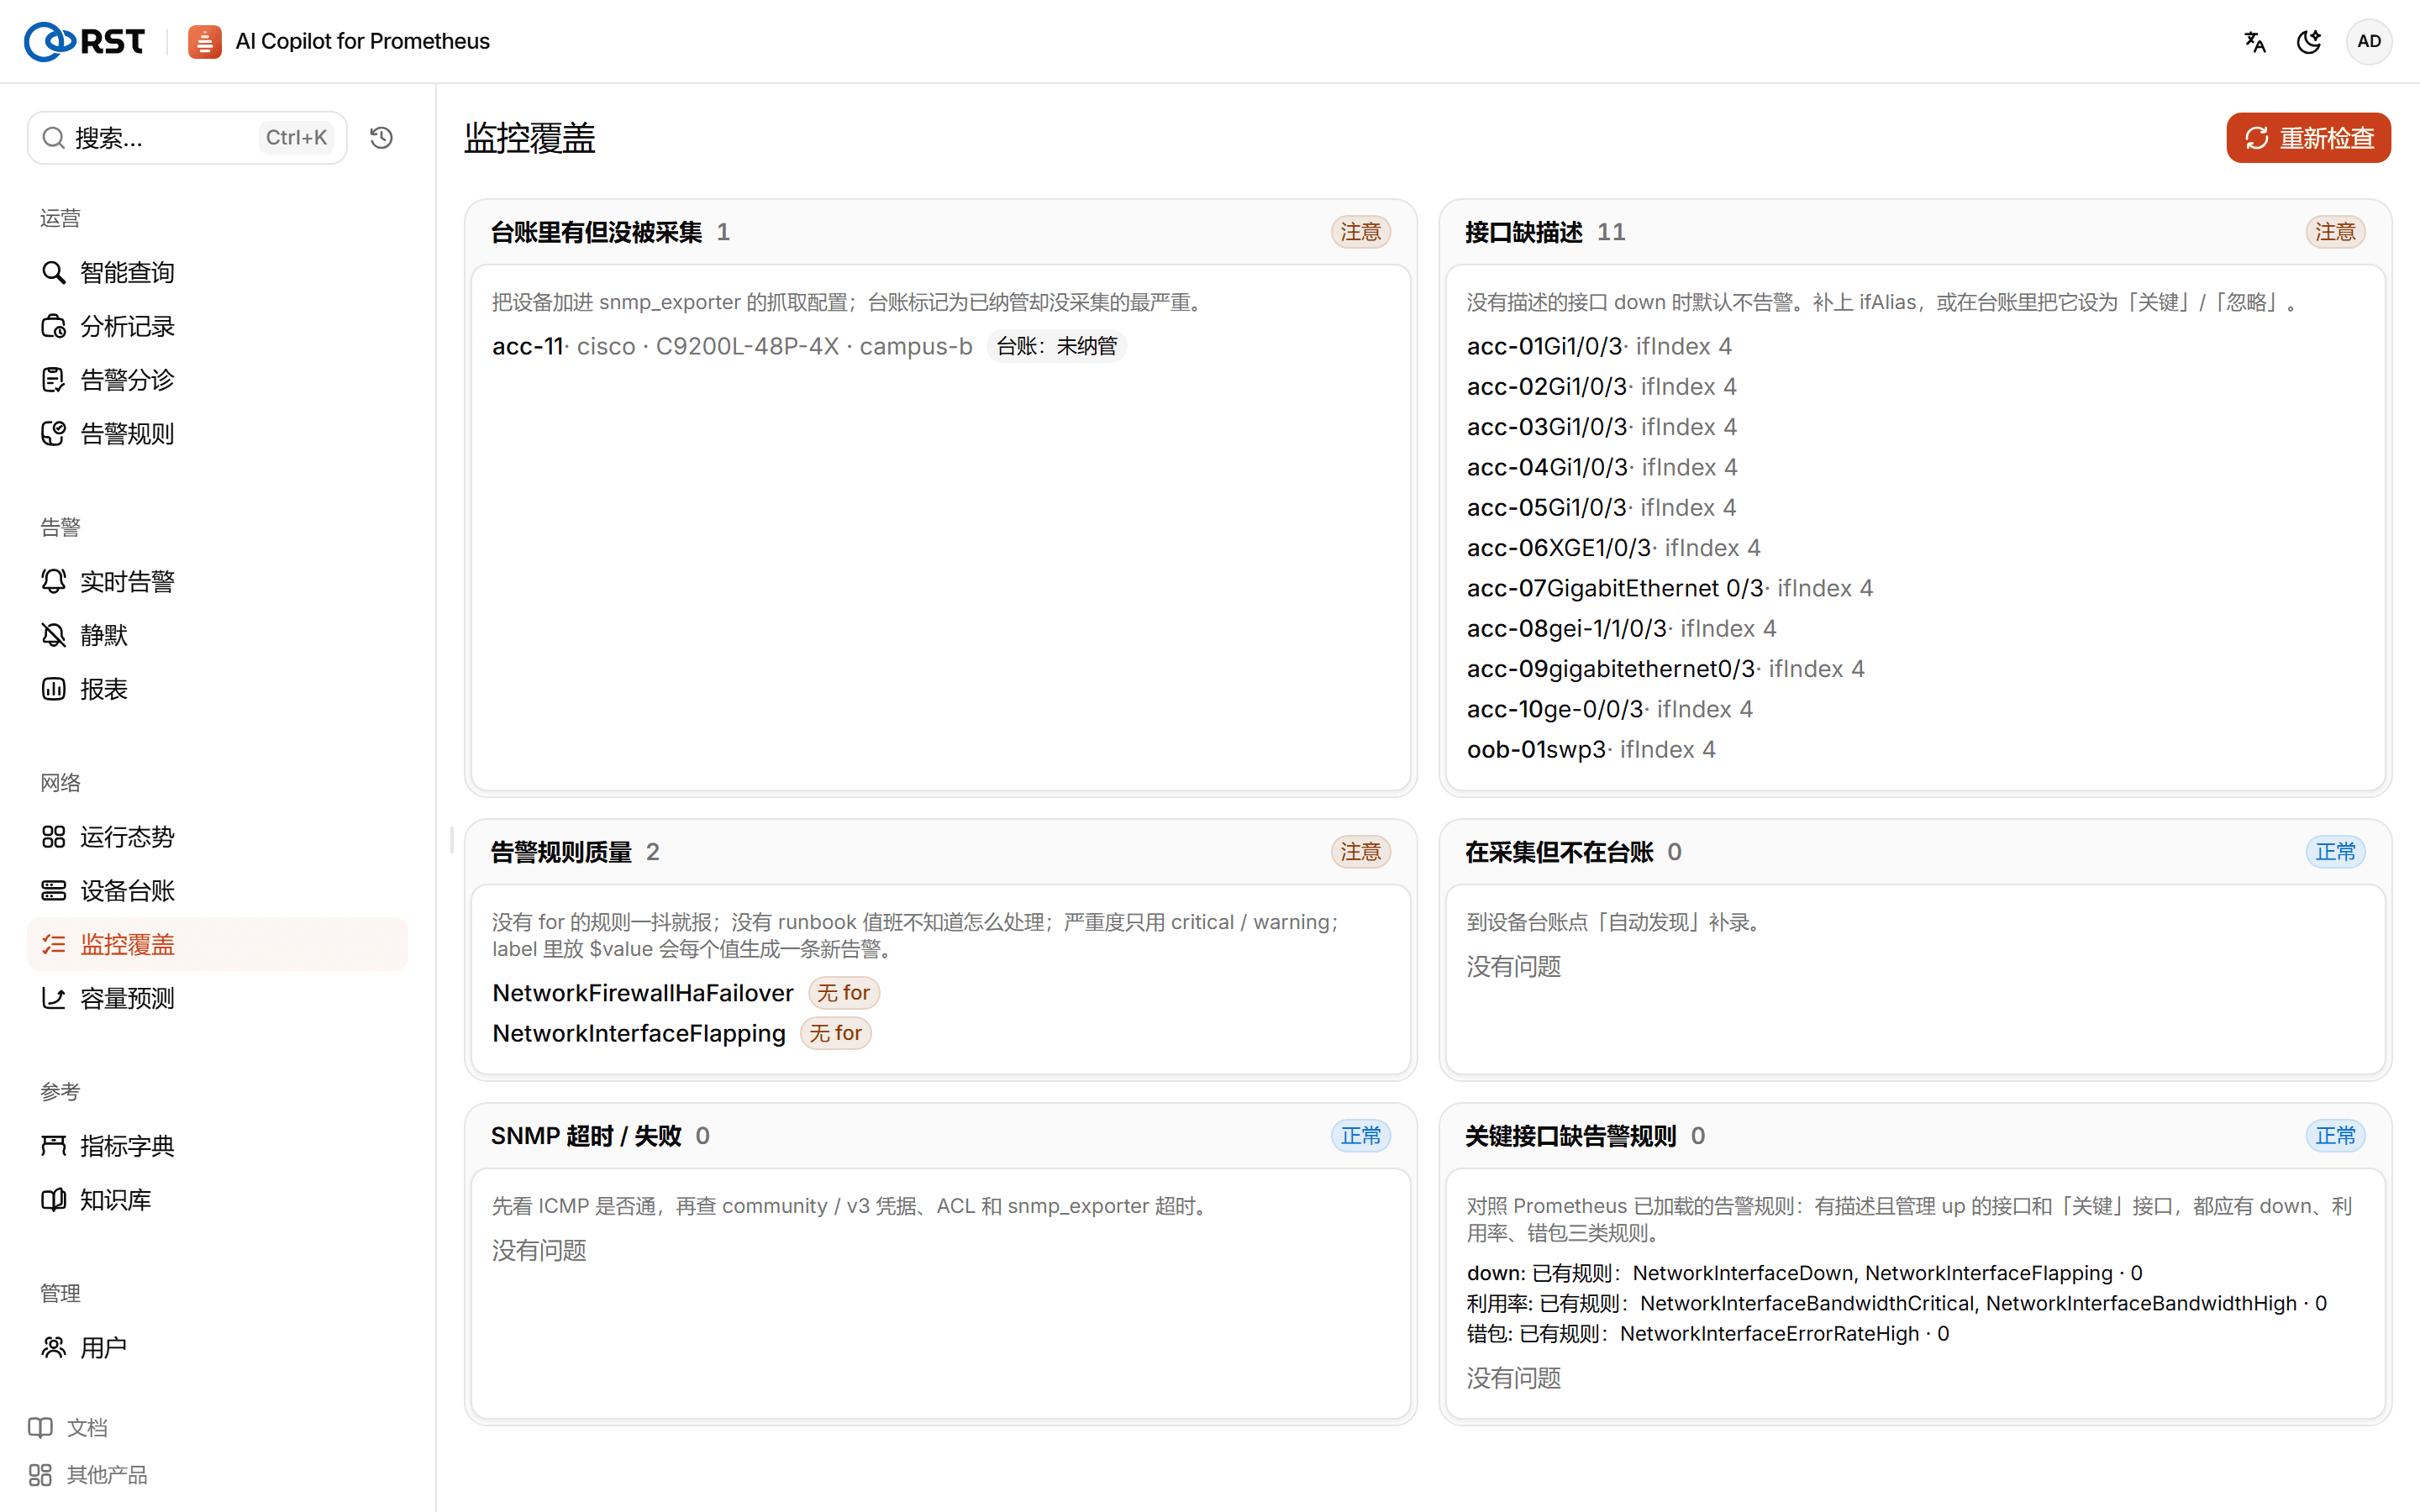
Task: Click 正常 badge on 关键接口缺告警规则 card
Action: [x=2335, y=1136]
